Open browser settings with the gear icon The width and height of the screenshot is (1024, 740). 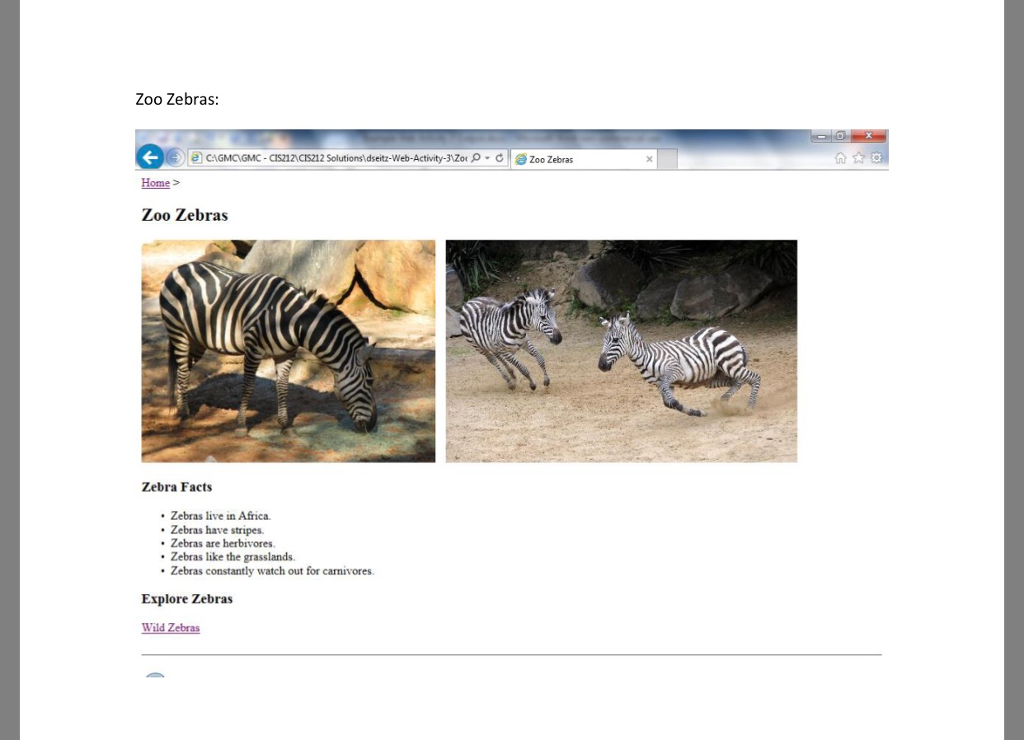pyautogui.click(x=876, y=158)
